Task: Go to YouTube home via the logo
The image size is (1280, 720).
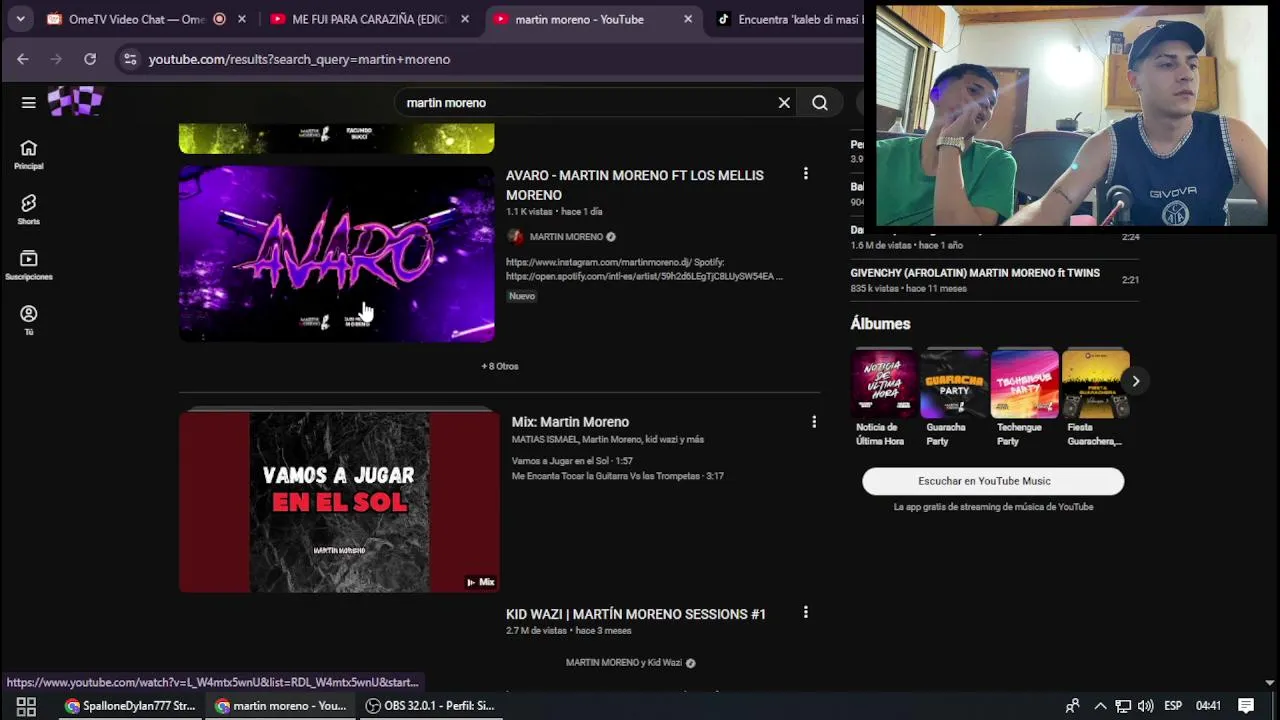Action: click(76, 101)
